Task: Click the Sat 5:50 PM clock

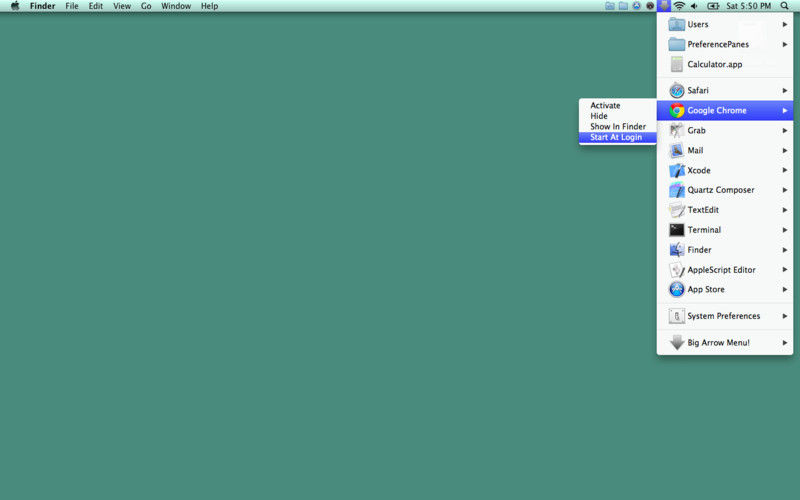Action: [748, 6]
